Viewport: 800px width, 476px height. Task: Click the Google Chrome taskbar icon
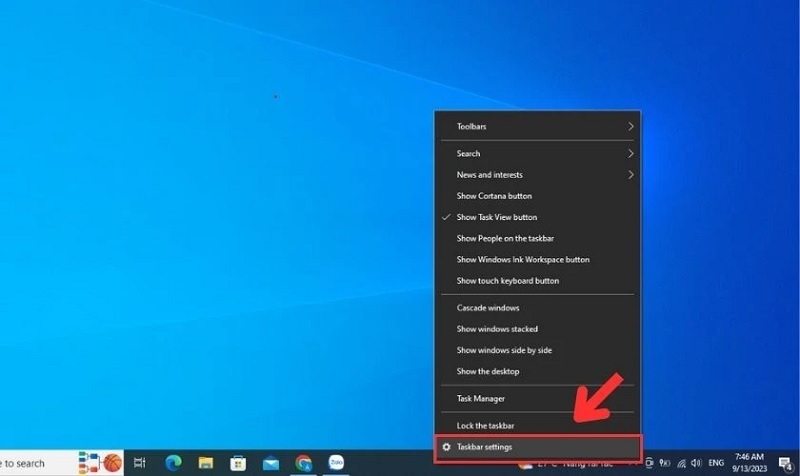click(303, 463)
